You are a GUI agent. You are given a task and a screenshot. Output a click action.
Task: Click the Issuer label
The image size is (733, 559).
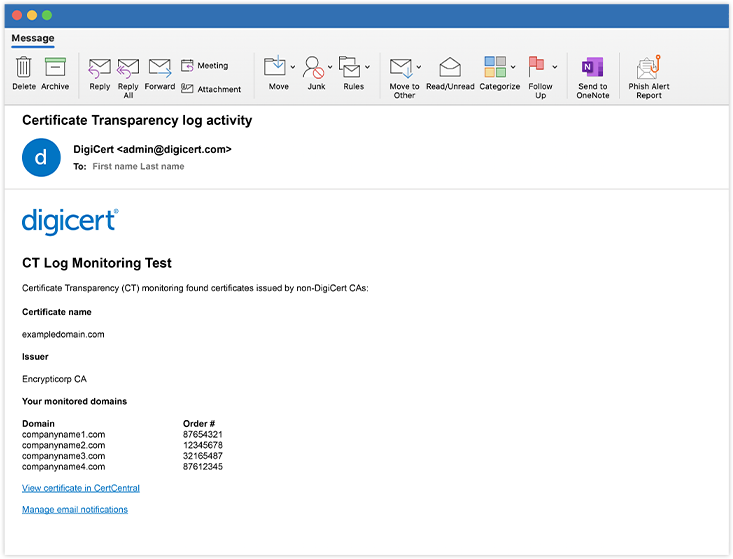(35, 357)
